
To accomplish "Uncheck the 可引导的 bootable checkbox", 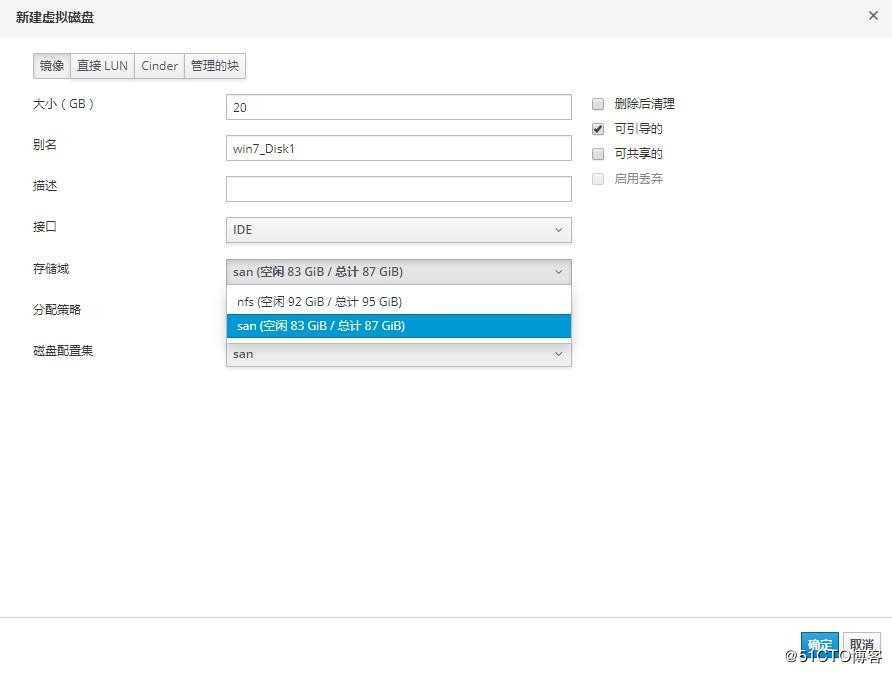I will click(598, 129).
